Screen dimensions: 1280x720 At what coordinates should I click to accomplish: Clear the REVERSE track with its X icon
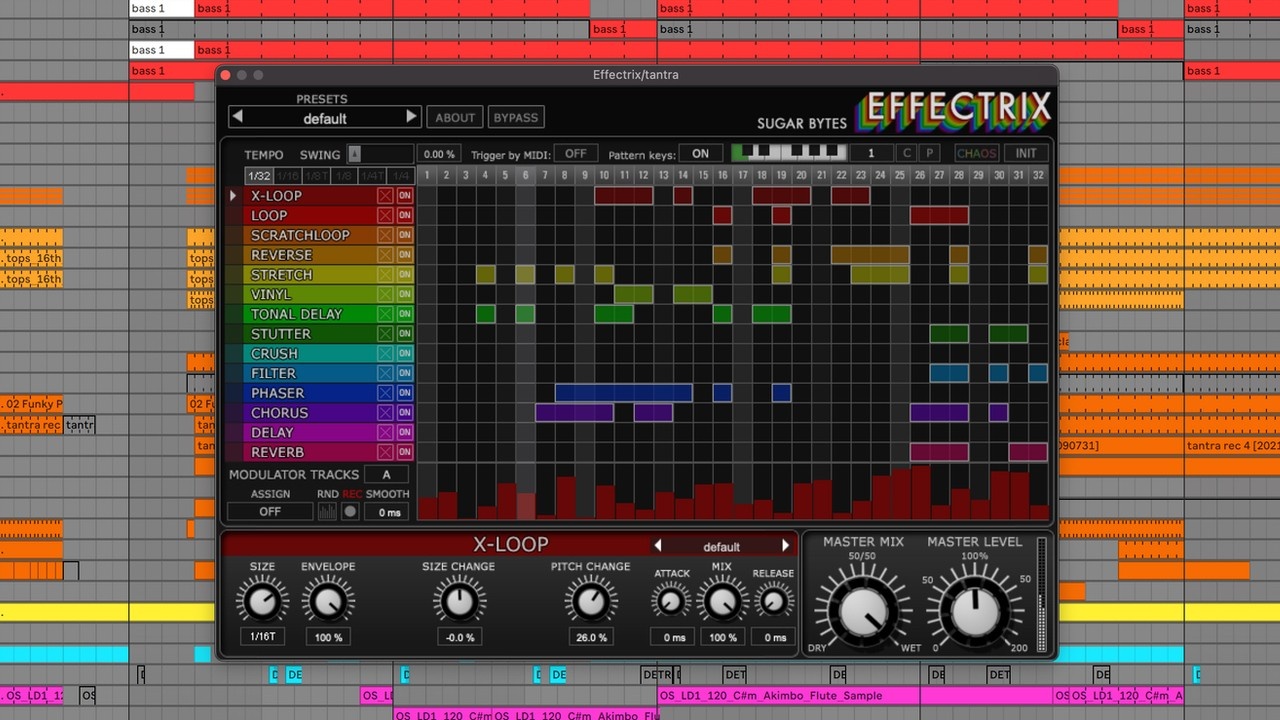385,255
